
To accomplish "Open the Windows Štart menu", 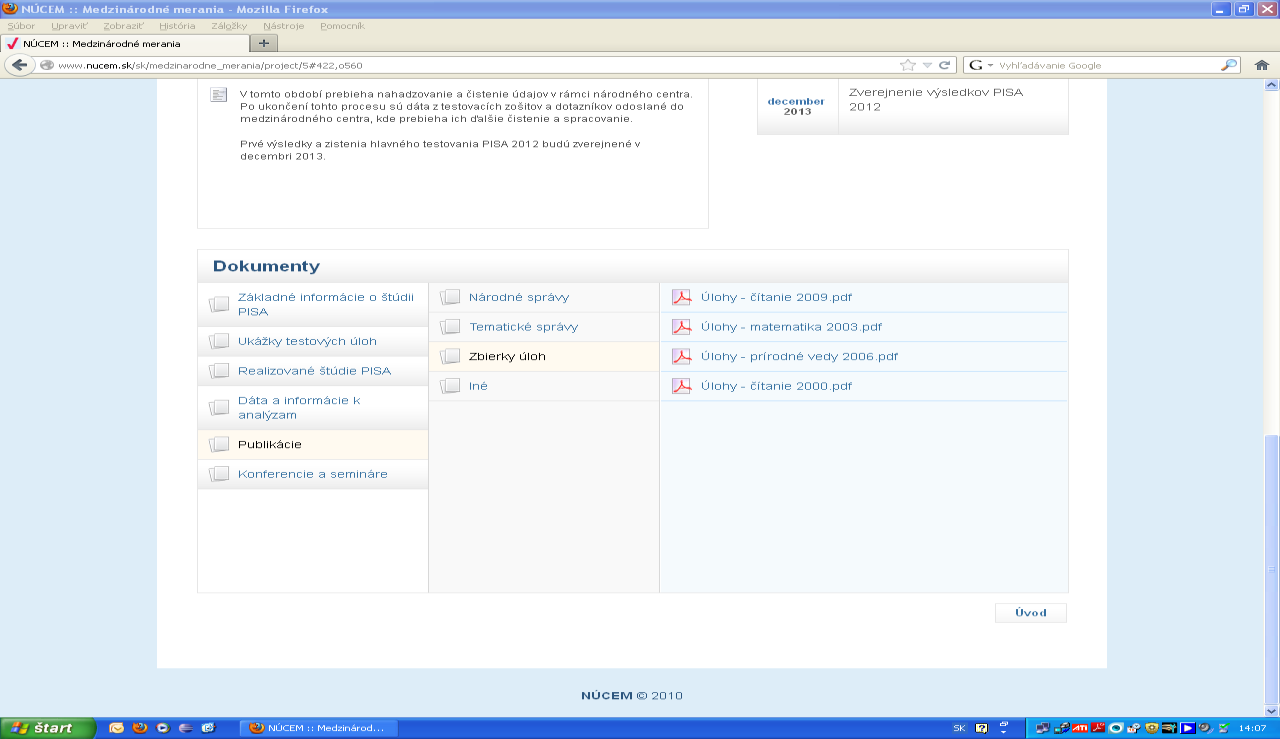I will coord(48,728).
